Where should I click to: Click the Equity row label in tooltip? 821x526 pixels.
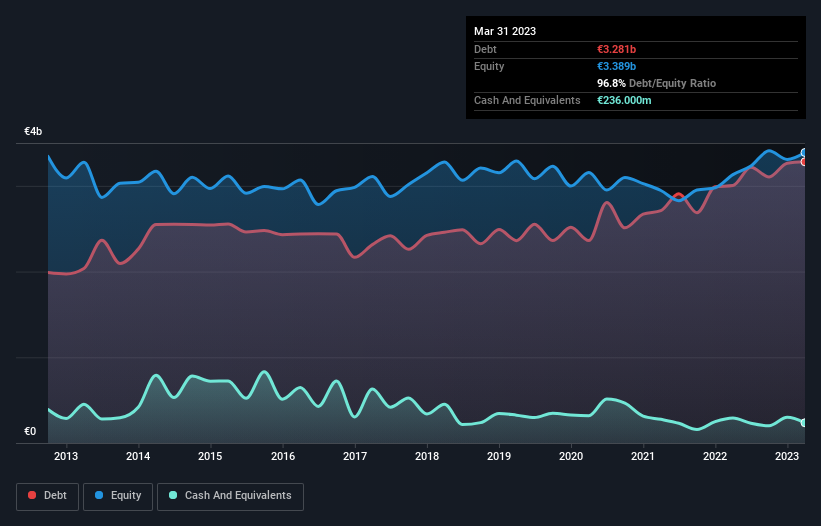click(x=489, y=66)
